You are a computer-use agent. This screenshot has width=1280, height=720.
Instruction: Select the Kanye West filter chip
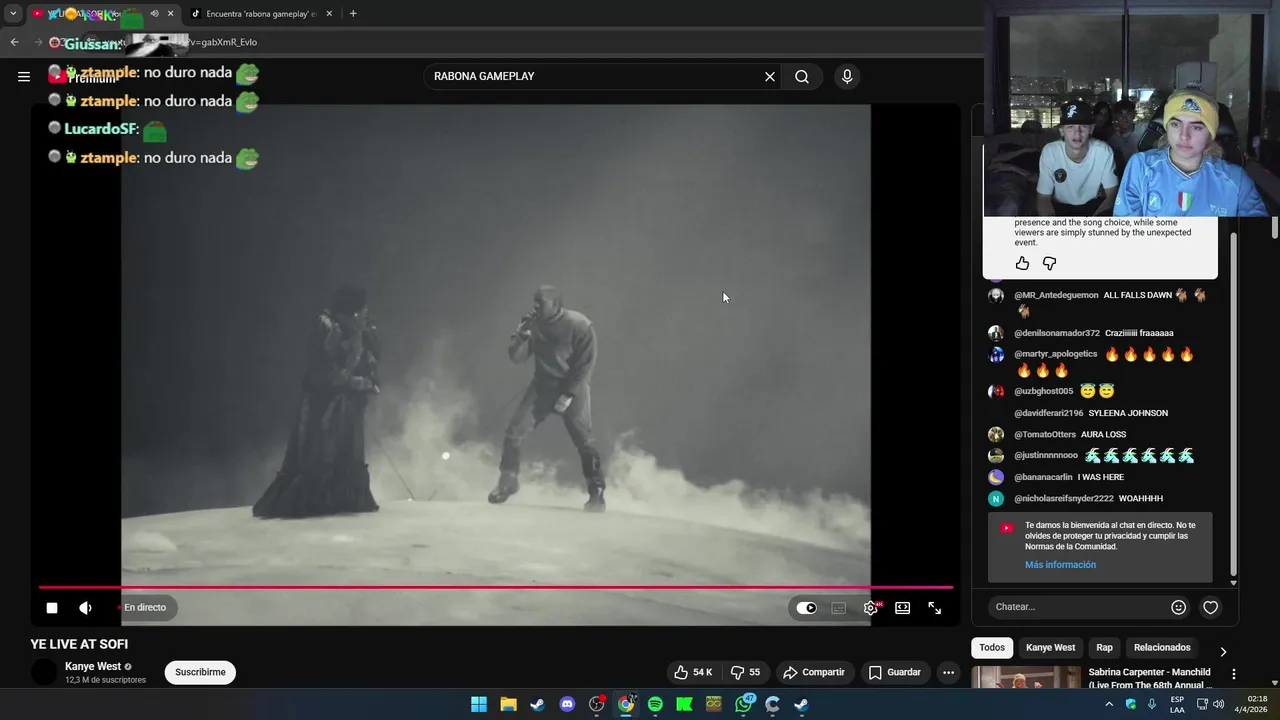click(1050, 648)
